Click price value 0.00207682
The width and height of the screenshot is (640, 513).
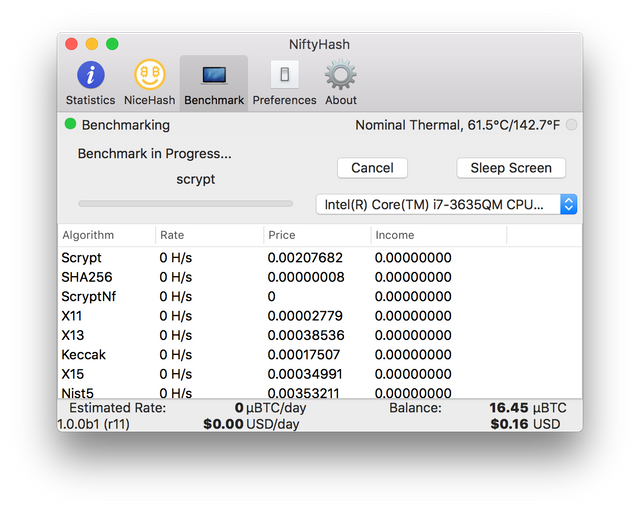[x=305, y=258]
